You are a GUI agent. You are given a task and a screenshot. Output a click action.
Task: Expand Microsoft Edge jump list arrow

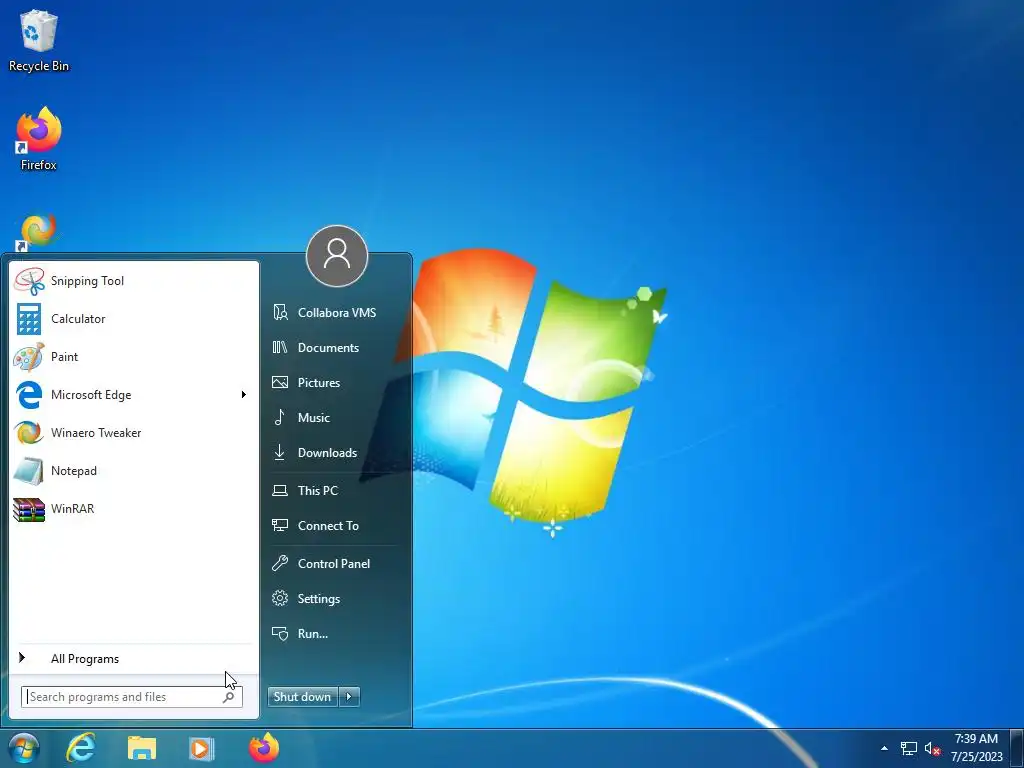tap(244, 394)
